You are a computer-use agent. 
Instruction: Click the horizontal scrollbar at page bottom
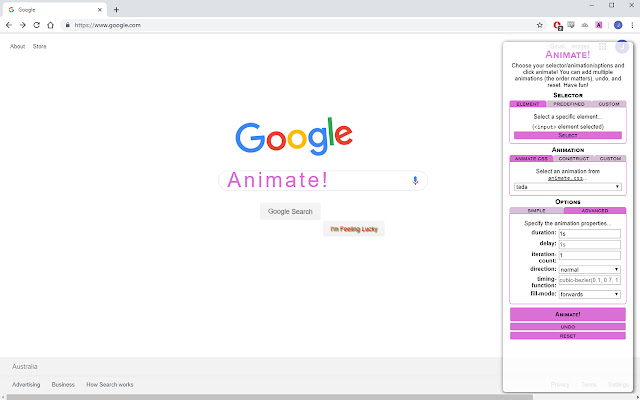(269, 397)
